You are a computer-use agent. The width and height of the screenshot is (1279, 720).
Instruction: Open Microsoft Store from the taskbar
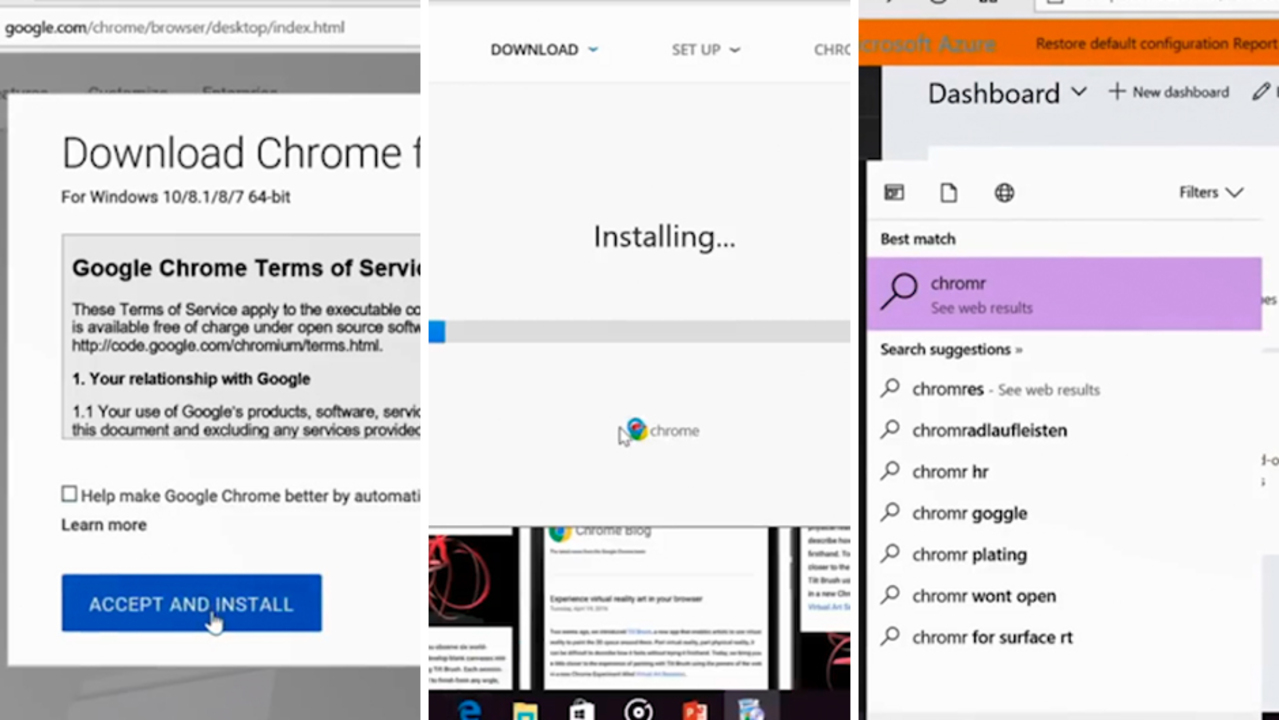pyautogui.click(x=580, y=710)
